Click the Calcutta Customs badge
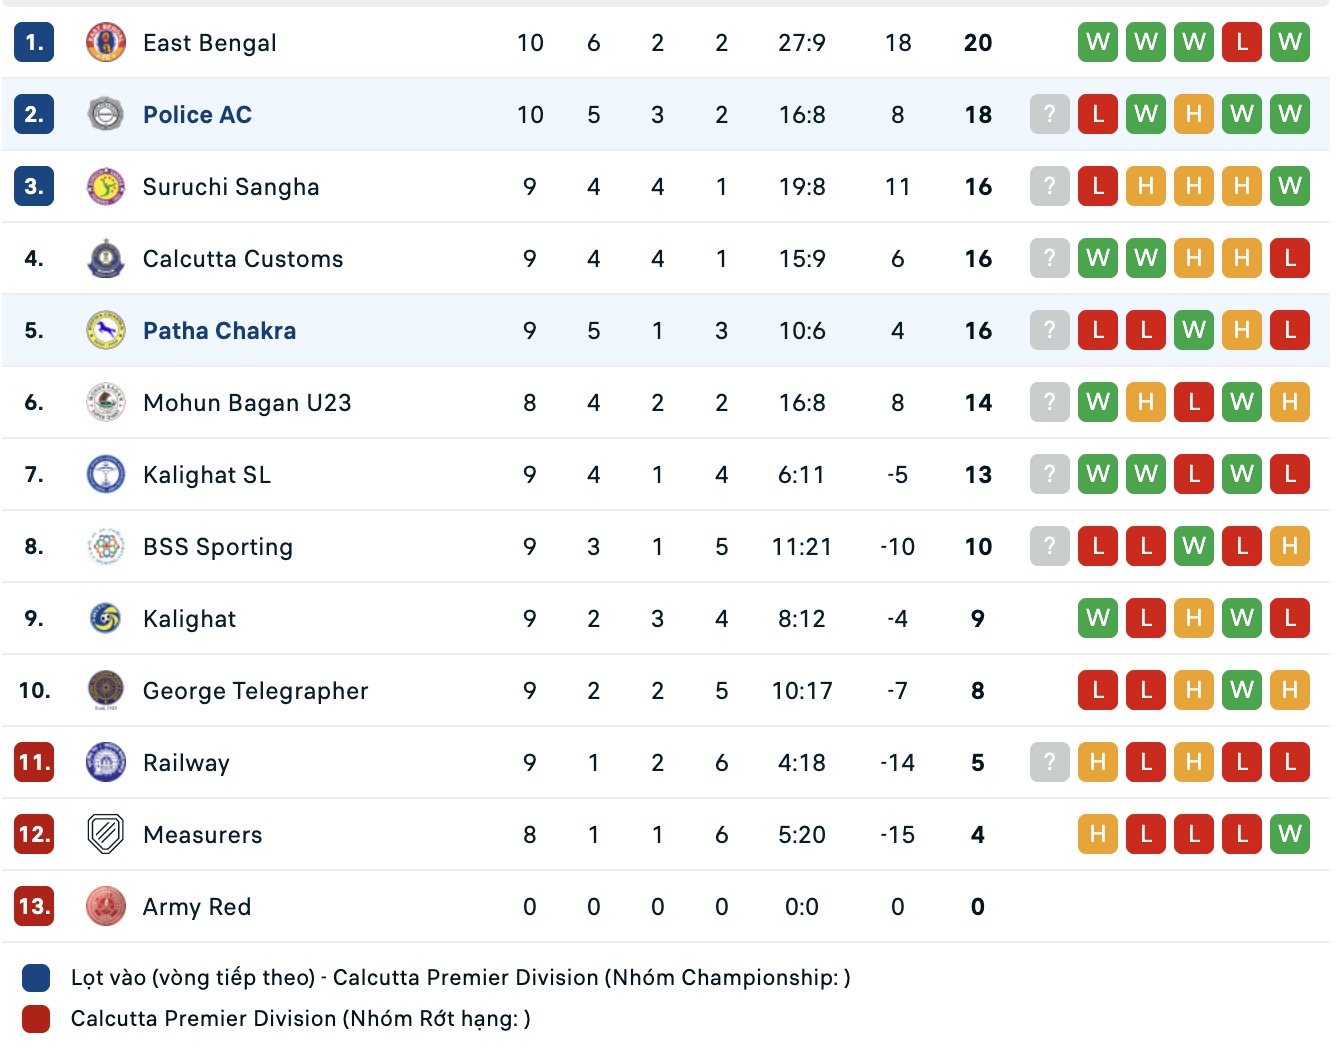The width and height of the screenshot is (1340, 1050). tap(106, 259)
